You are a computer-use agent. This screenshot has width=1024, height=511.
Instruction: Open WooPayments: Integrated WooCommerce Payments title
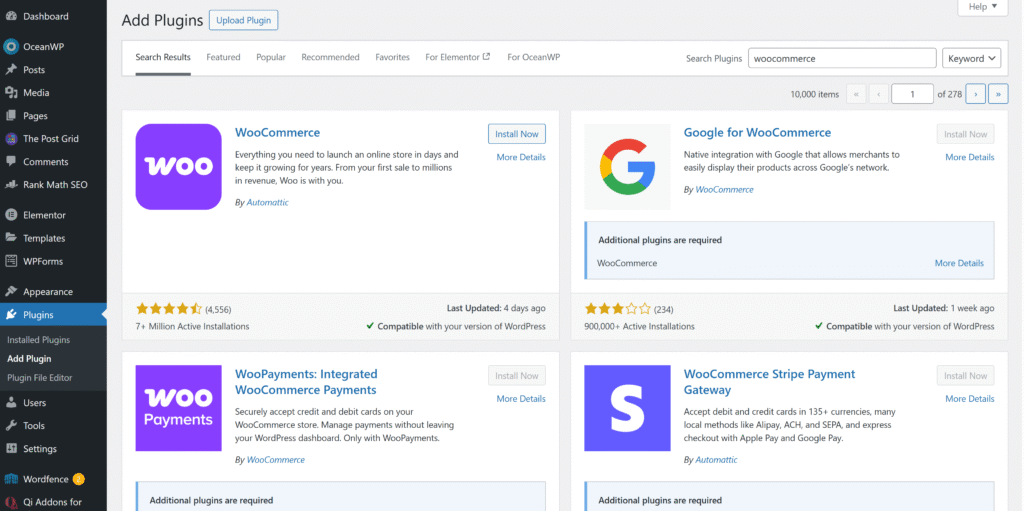click(x=306, y=382)
